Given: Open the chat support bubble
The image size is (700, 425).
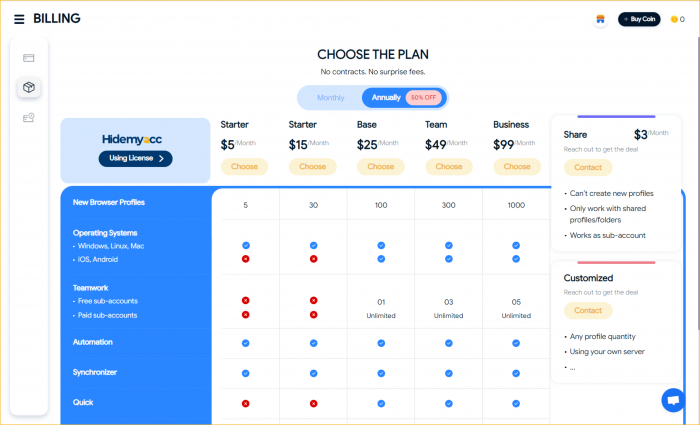Looking at the screenshot, I should (x=673, y=400).
